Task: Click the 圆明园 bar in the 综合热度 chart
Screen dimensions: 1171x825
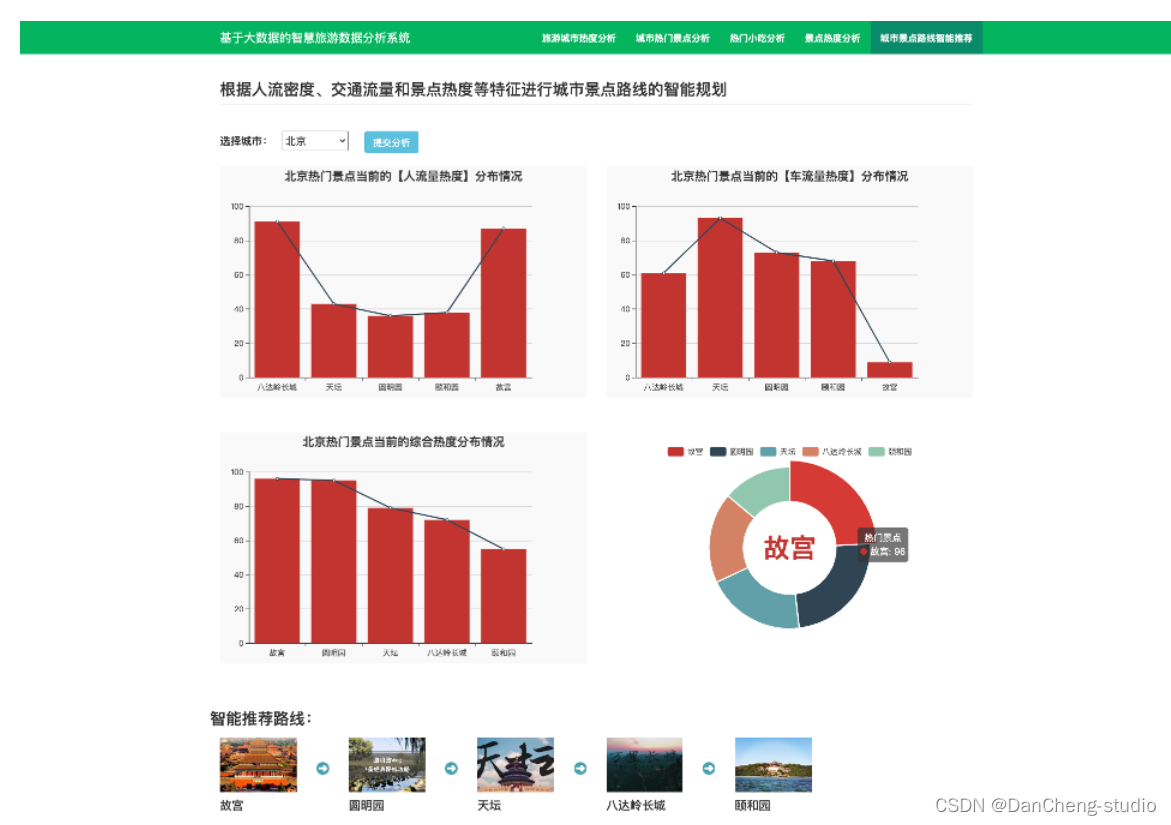Action: (334, 561)
